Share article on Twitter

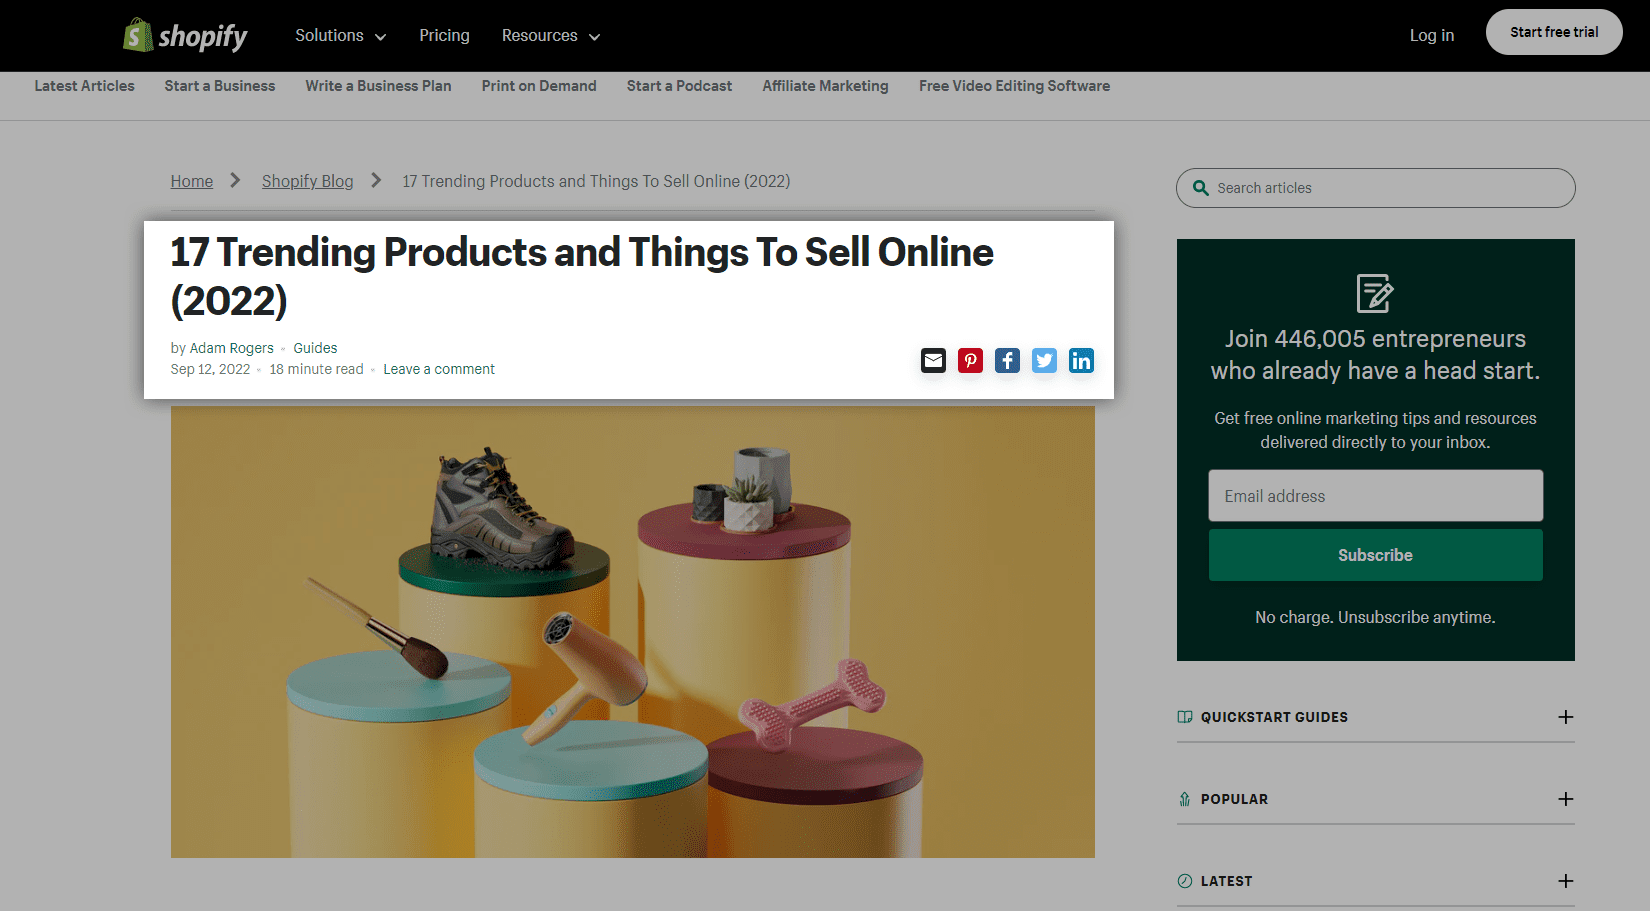[1044, 360]
